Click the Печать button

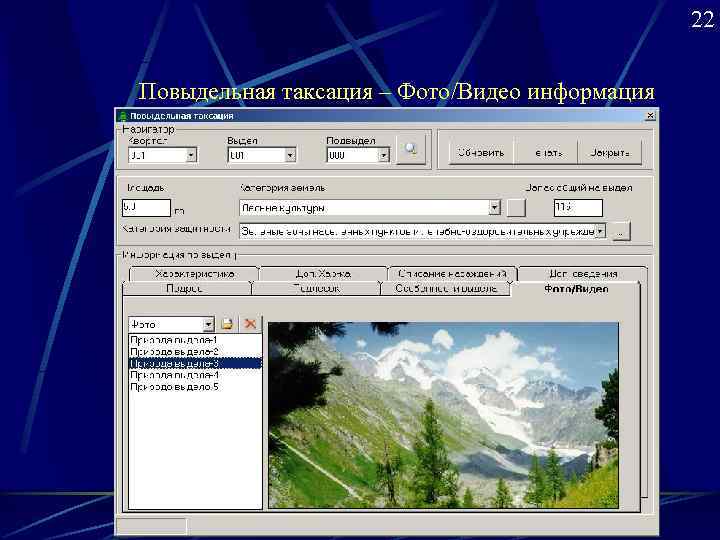point(548,152)
